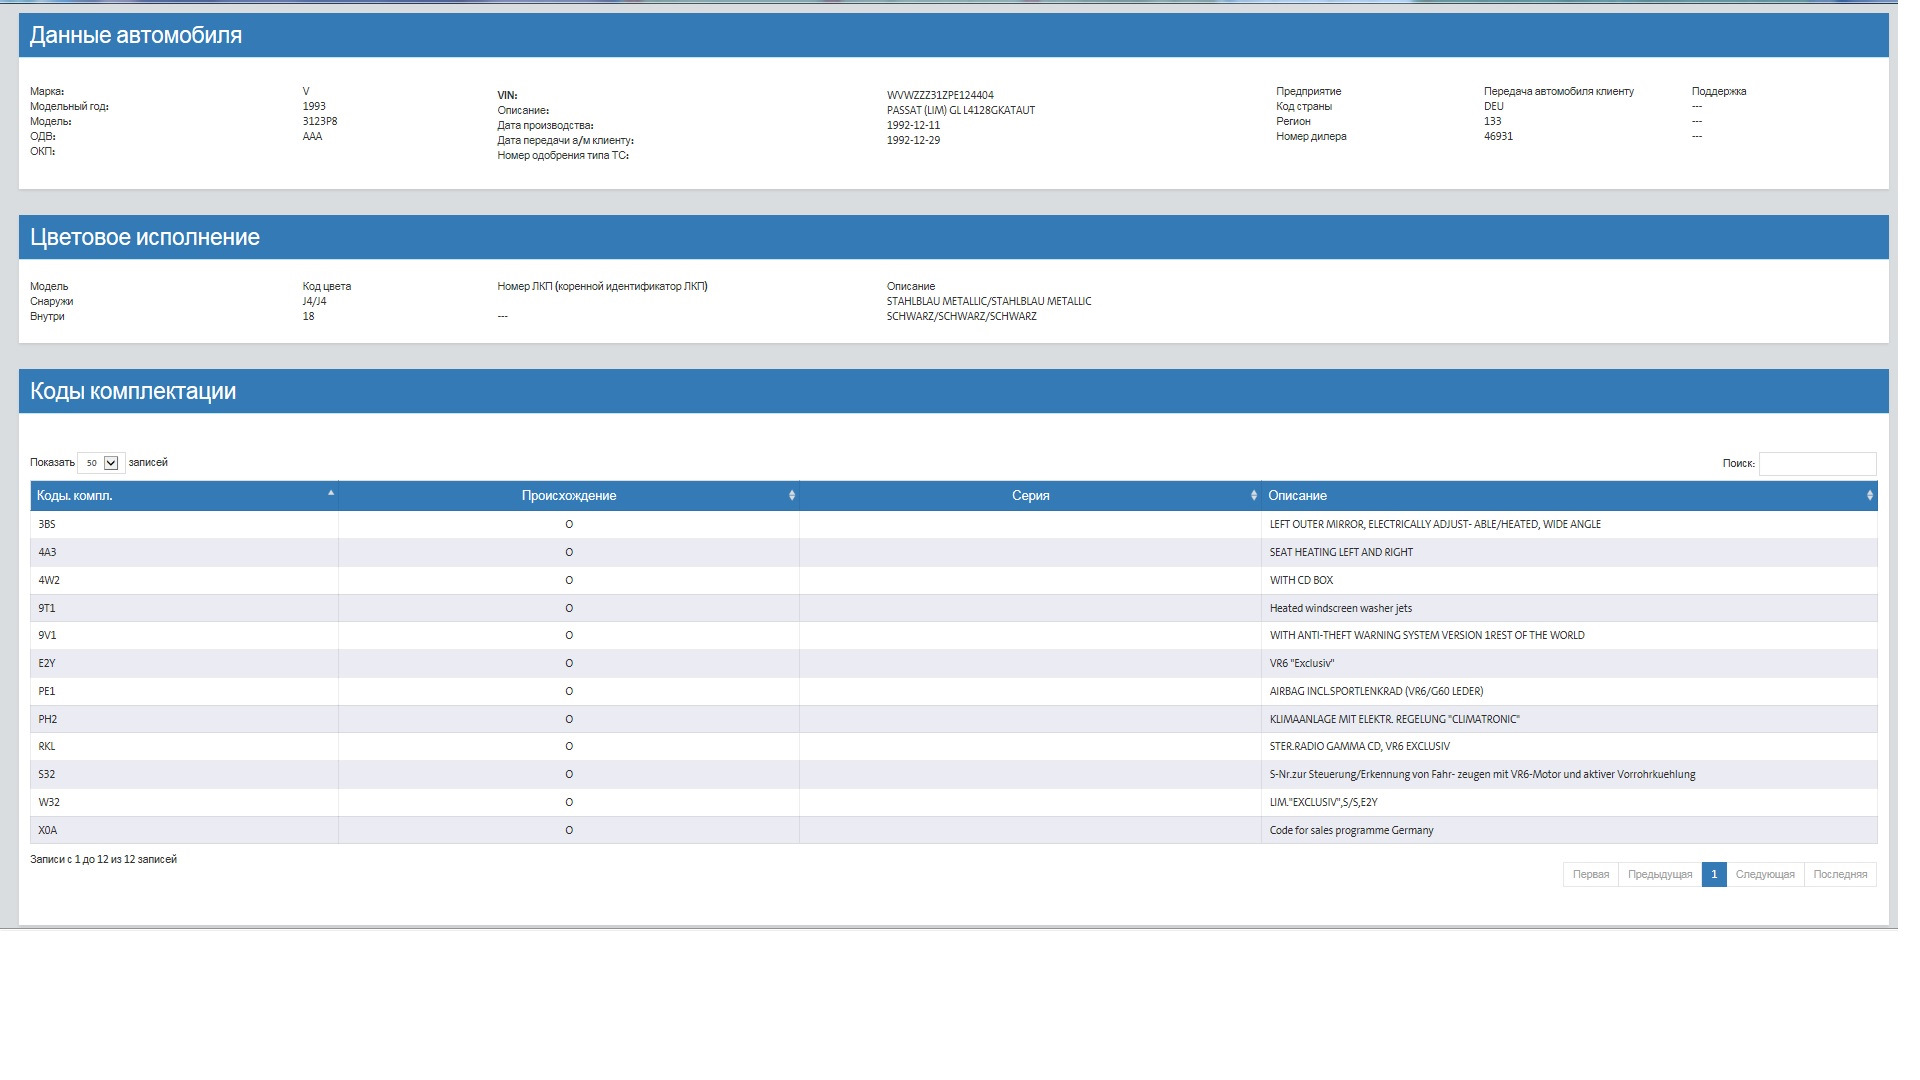Click exterior color code J4/J4
The width and height of the screenshot is (1920, 1080).
314,301
